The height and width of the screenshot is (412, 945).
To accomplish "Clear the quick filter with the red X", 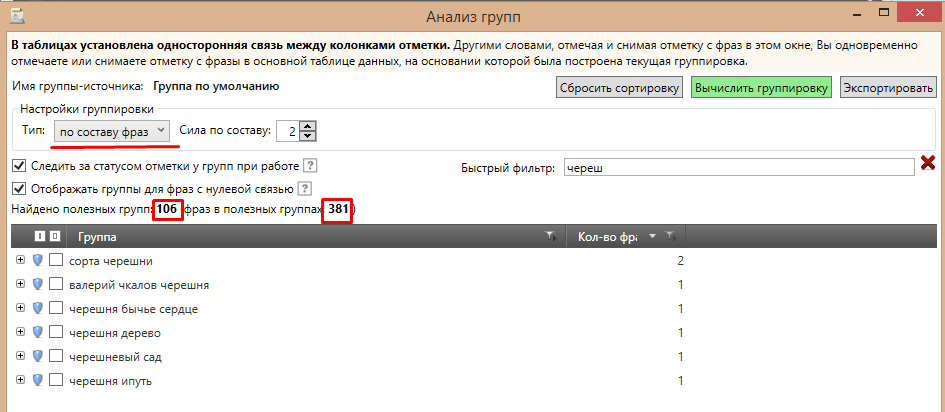I will click(928, 163).
